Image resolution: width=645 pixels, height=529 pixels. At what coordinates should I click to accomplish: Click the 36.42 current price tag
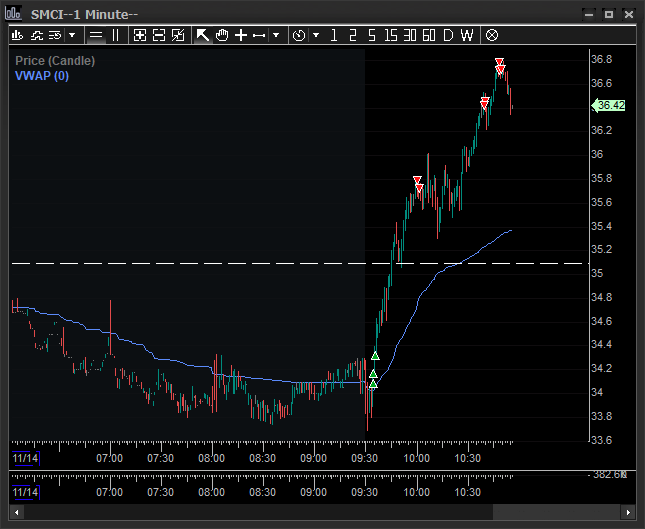pyautogui.click(x=608, y=106)
